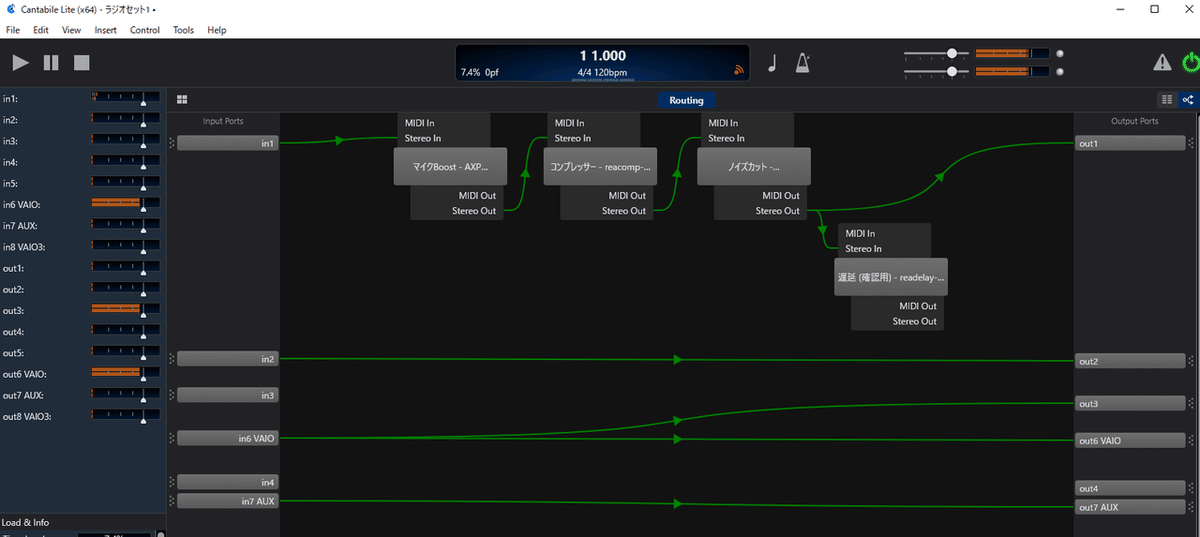Viewport: 1200px width, 537px height.
Task: Click the lower round indicator beside level meter
Action: 1060,71
